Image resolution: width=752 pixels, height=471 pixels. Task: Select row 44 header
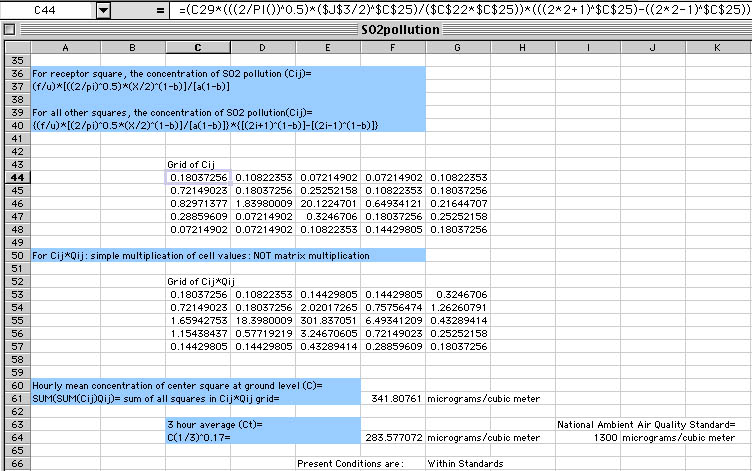tap(18, 177)
